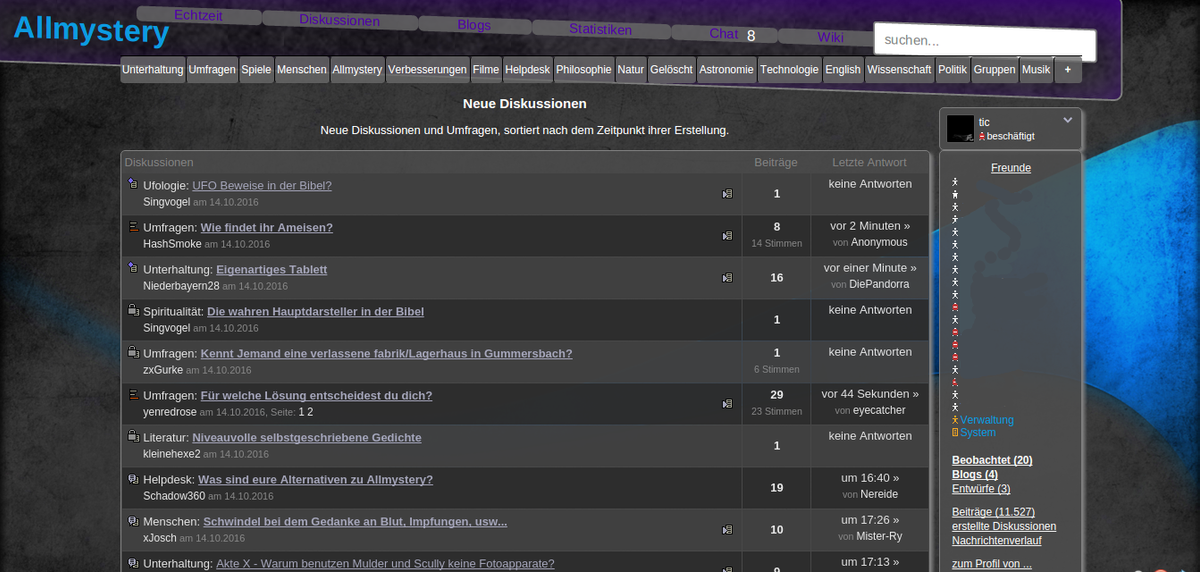1200x572 pixels.
Task: Select the Spiele category
Action: [x=256, y=70]
